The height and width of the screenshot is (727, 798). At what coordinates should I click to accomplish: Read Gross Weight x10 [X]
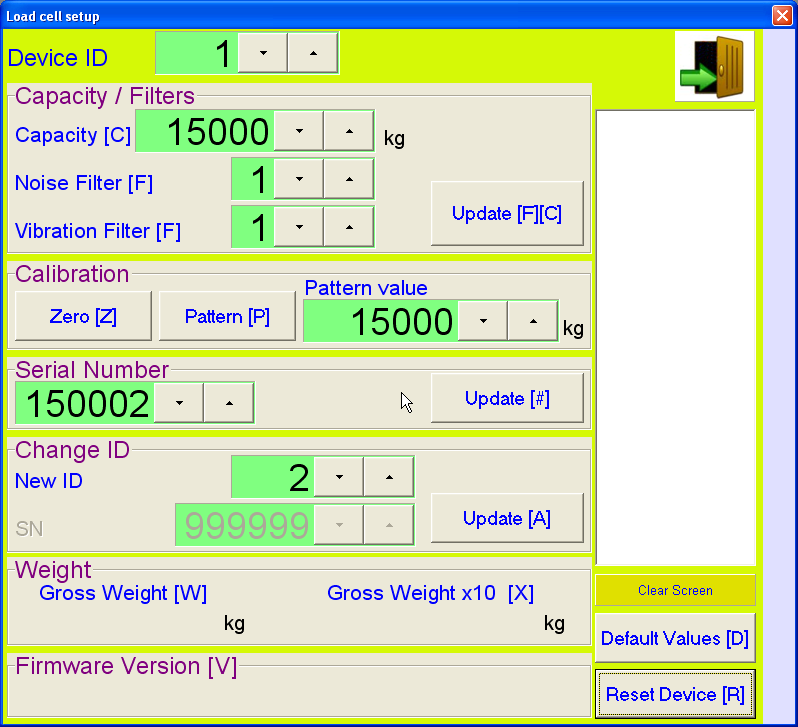tap(431, 593)
